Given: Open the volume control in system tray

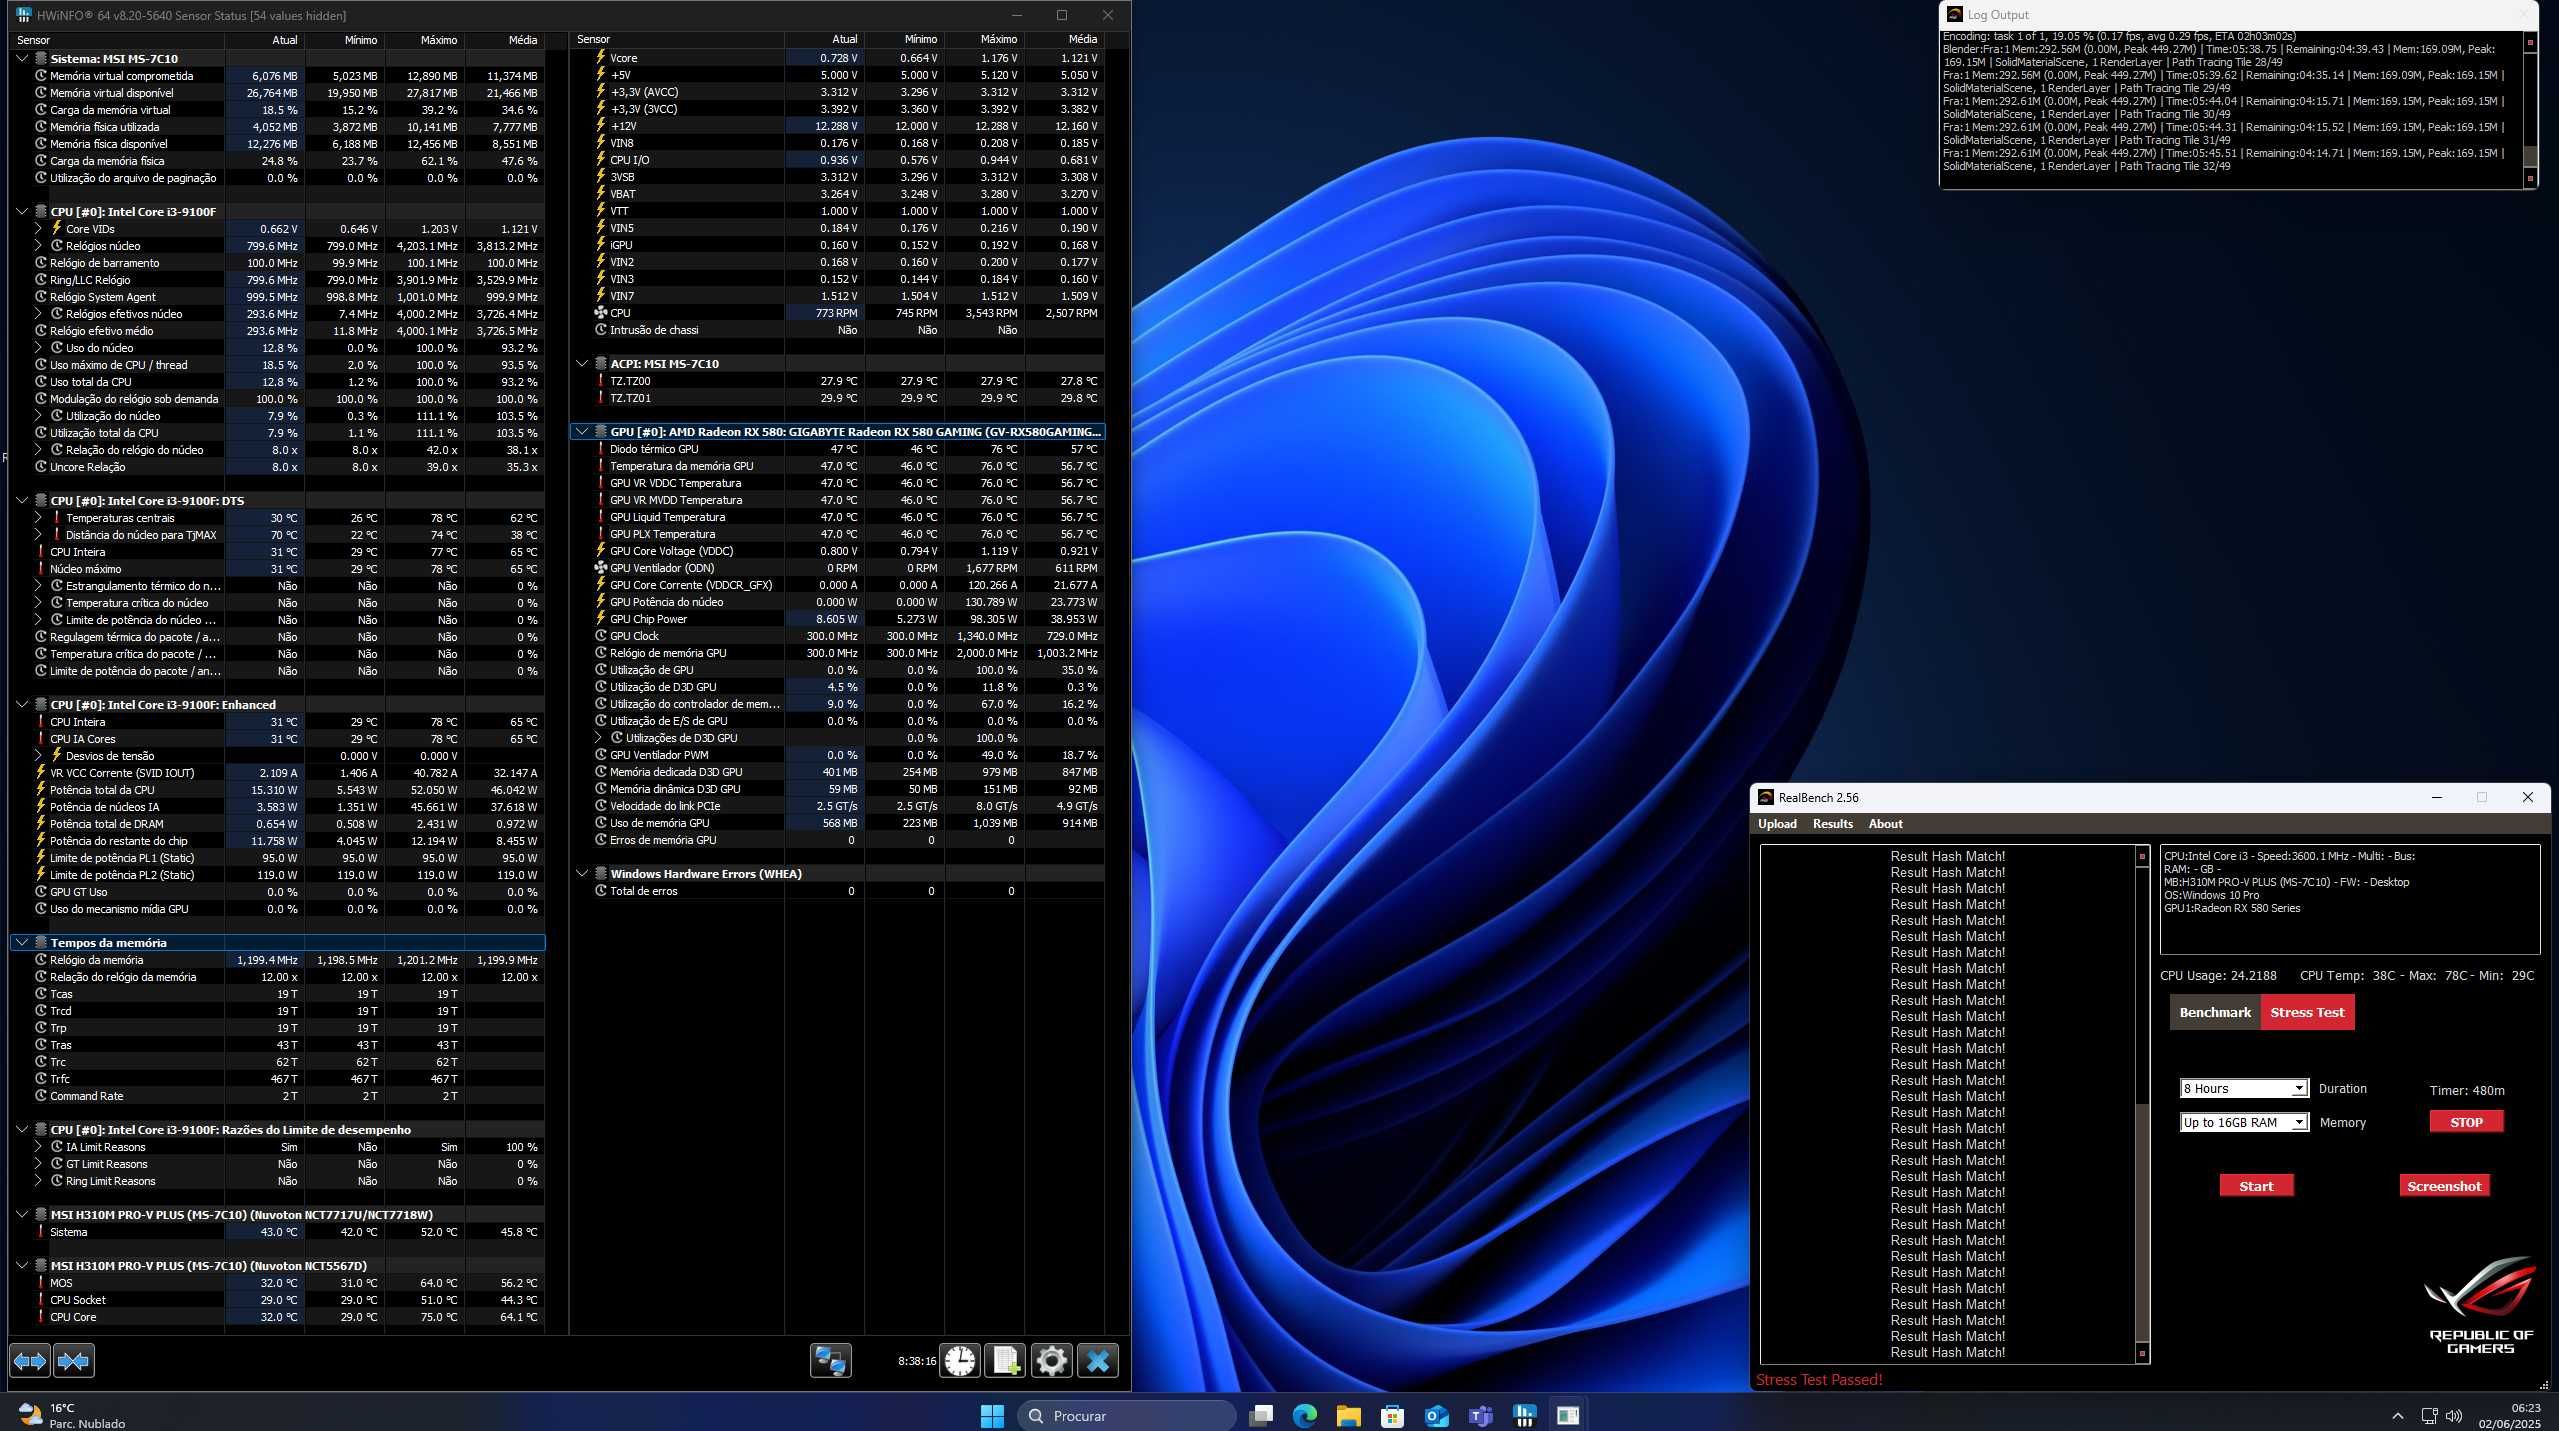Looking at the screenshot, I should (x=2453, y=1415).
